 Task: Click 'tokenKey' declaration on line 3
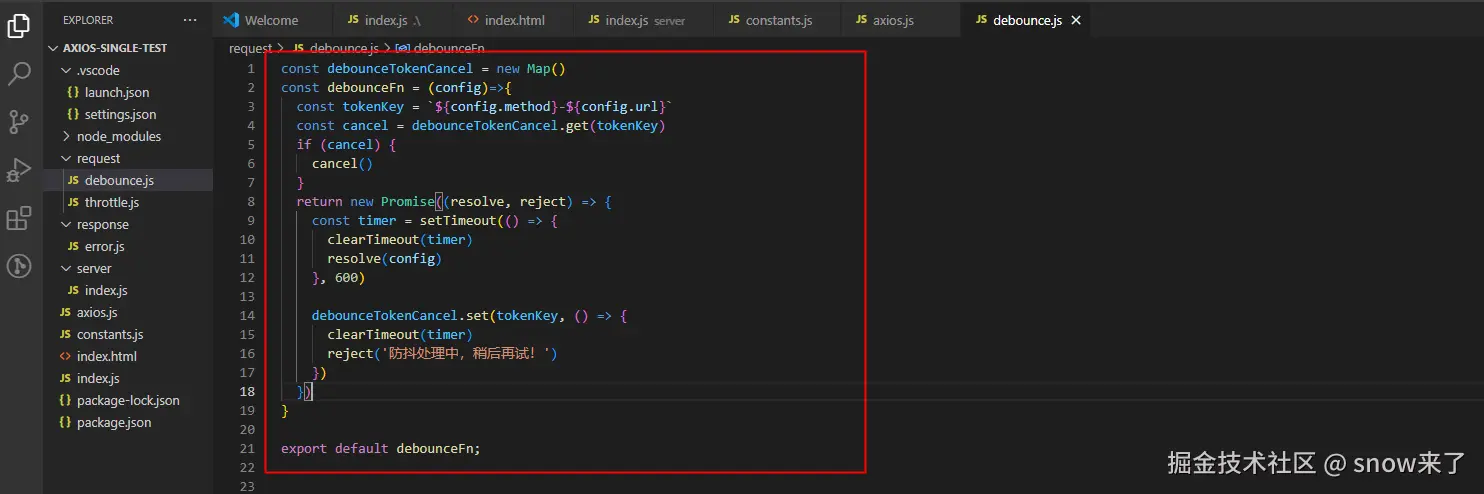(373, 107)
